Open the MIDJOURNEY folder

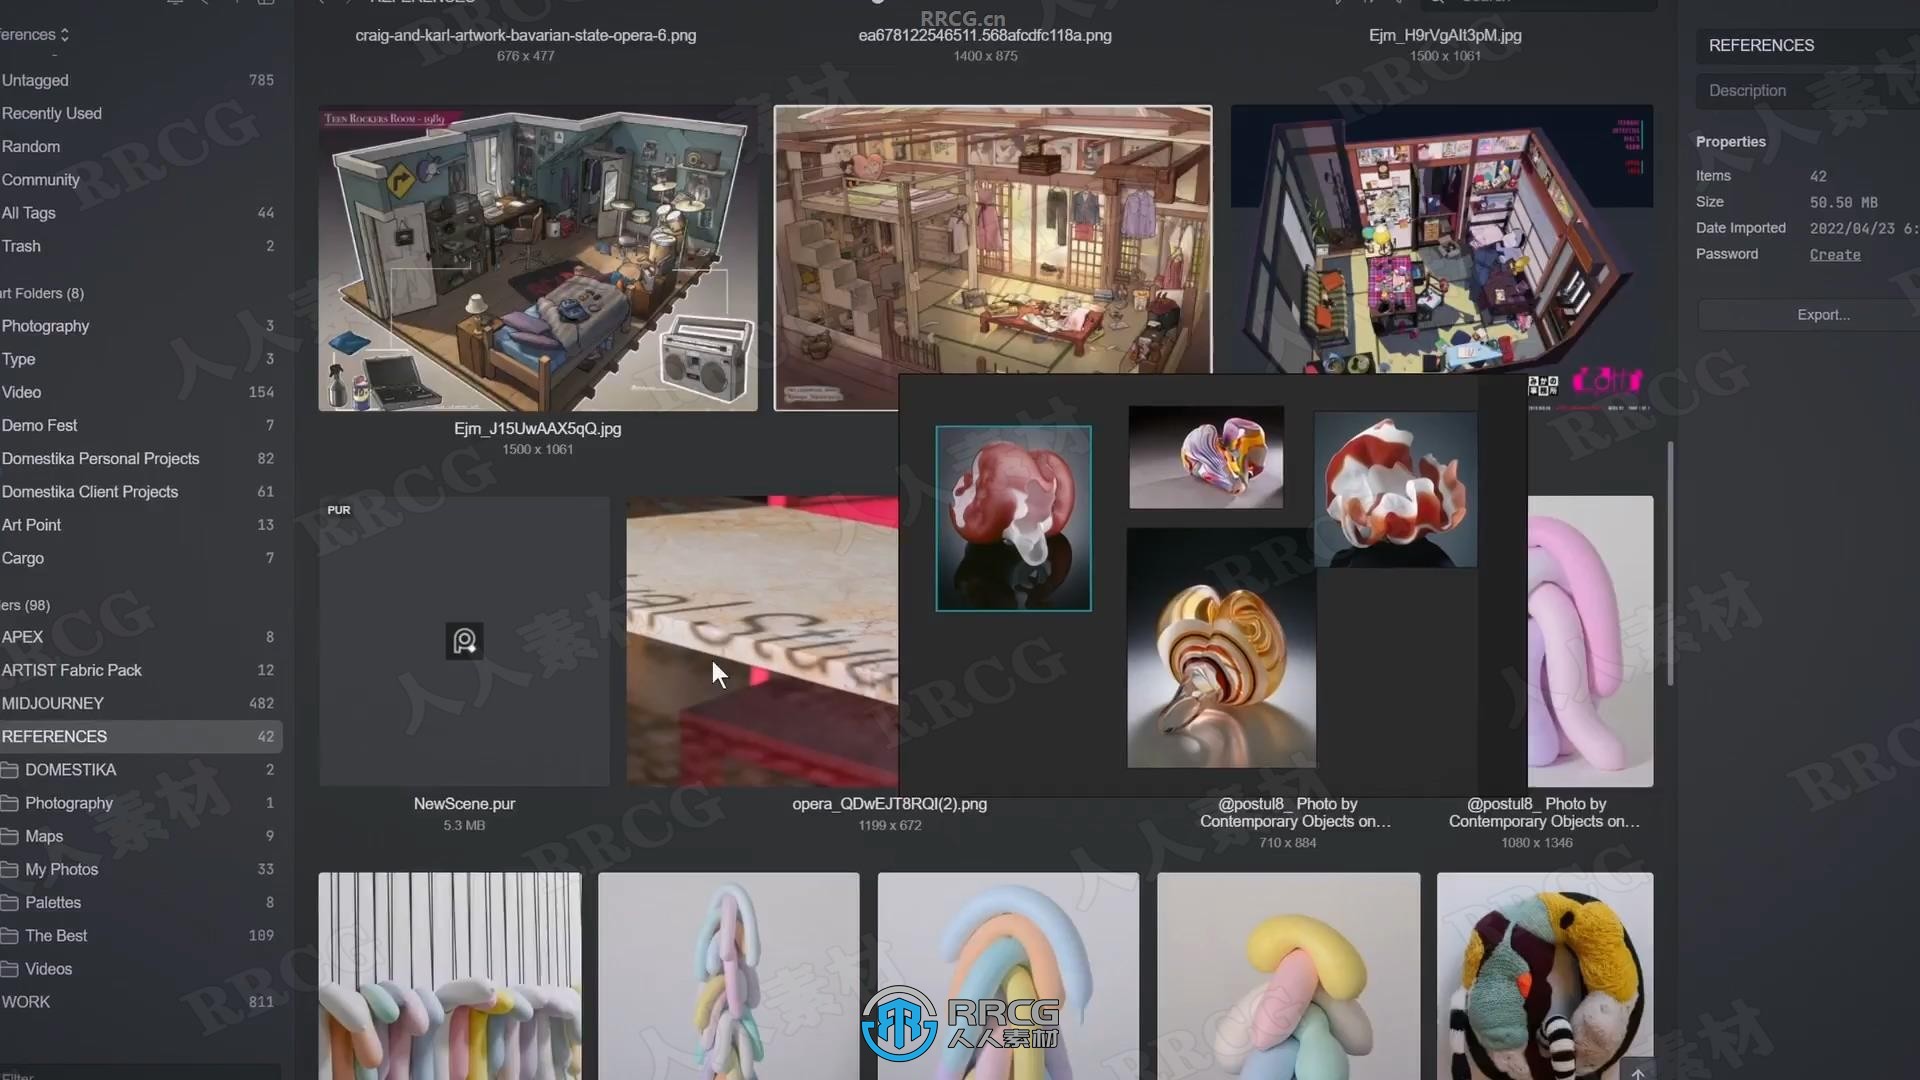140,703
